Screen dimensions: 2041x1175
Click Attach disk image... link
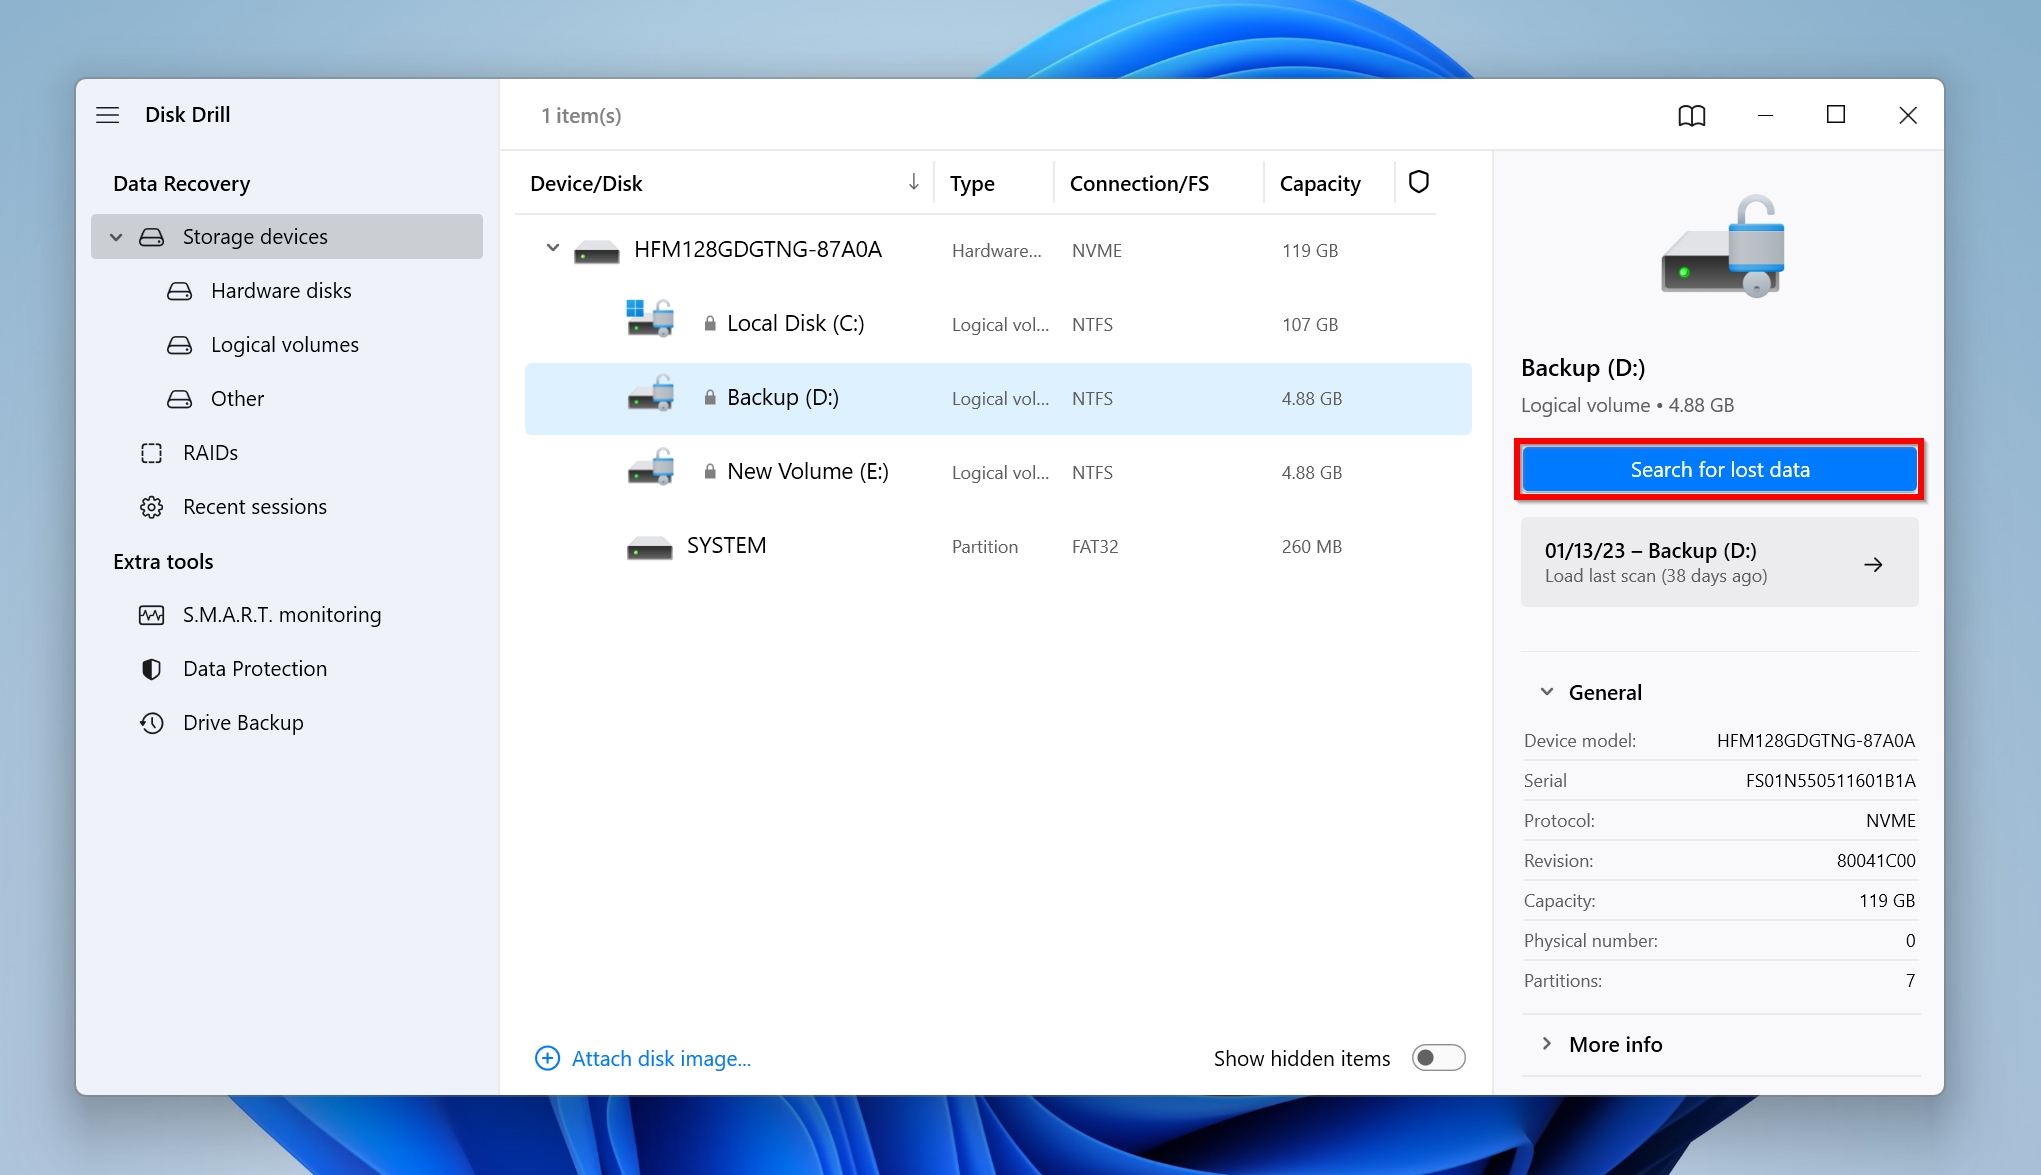click(x=661, y=1058)
